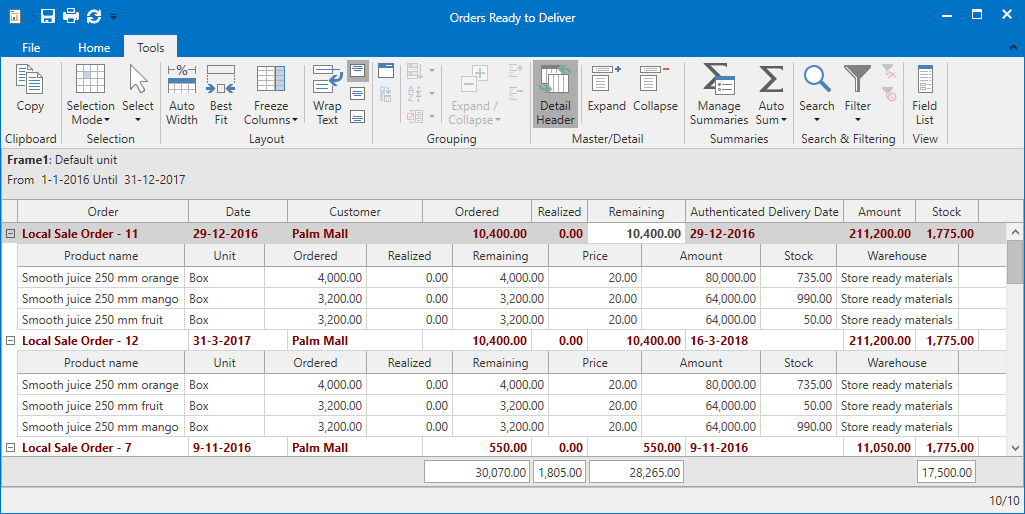Viewport: 1025px width, 514px height.
Task: Click the Print icon in title bar
Action: point(71,16)
